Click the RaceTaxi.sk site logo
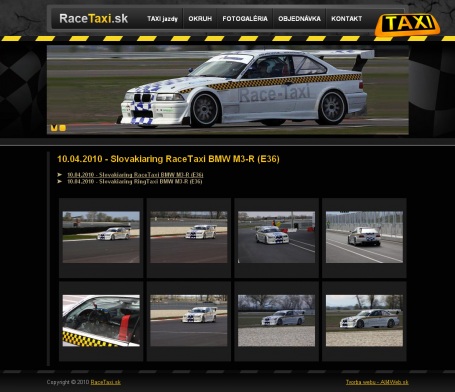The width and height of the screenshot is (455, 392). 93,19
